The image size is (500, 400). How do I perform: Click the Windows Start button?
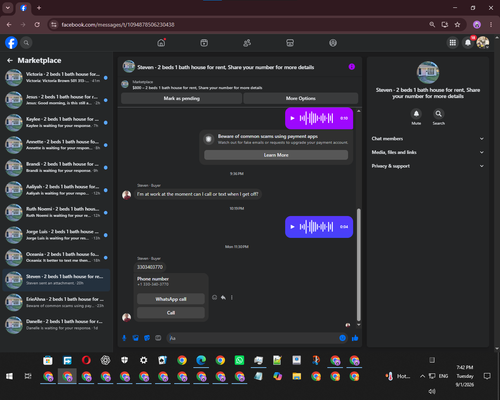(x=9, y=376)
